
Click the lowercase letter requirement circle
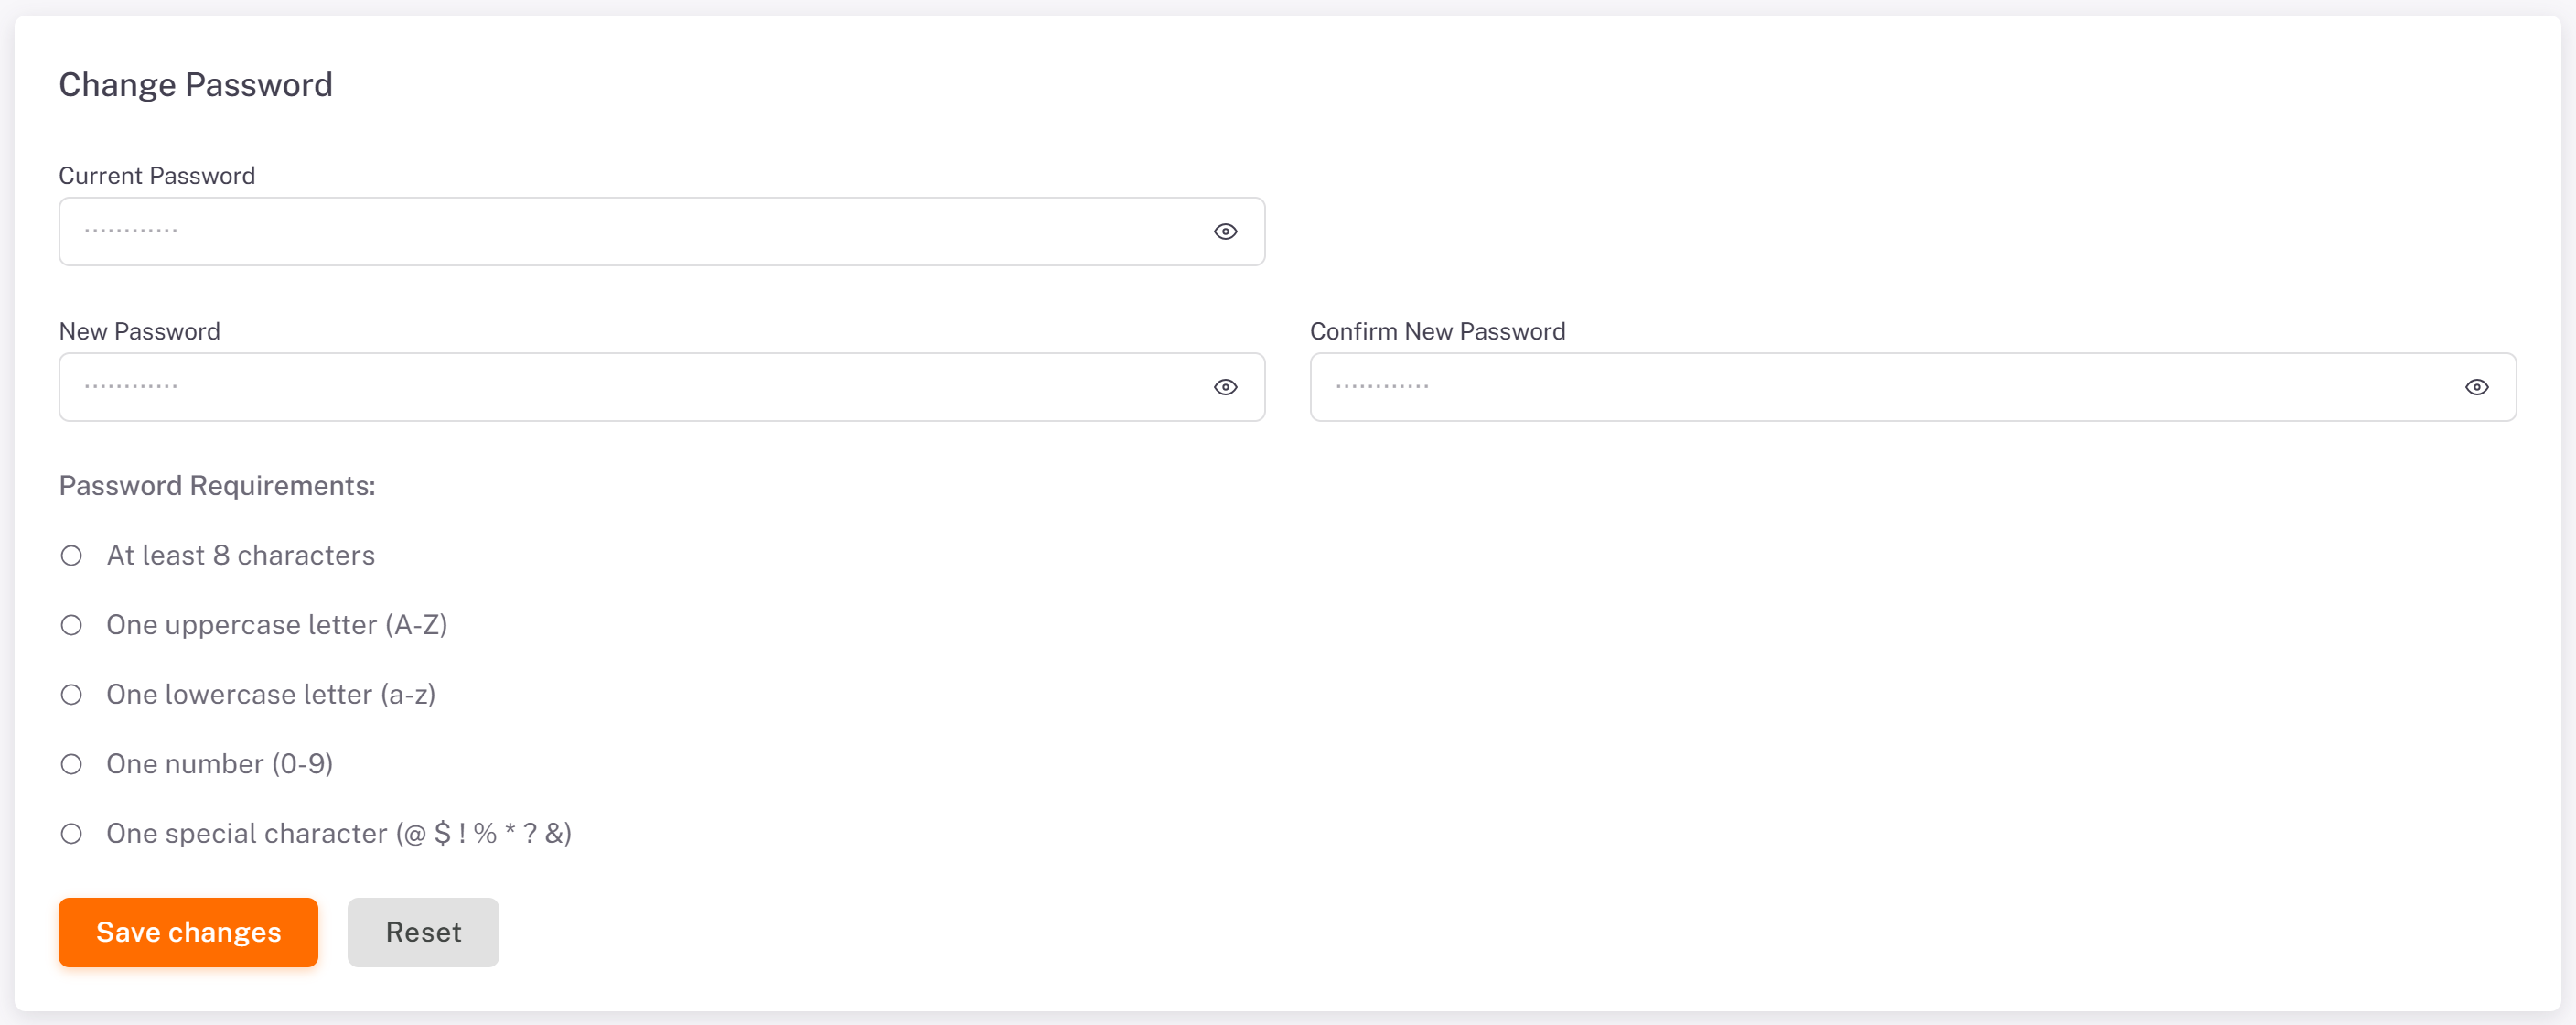tap(71, 695)
